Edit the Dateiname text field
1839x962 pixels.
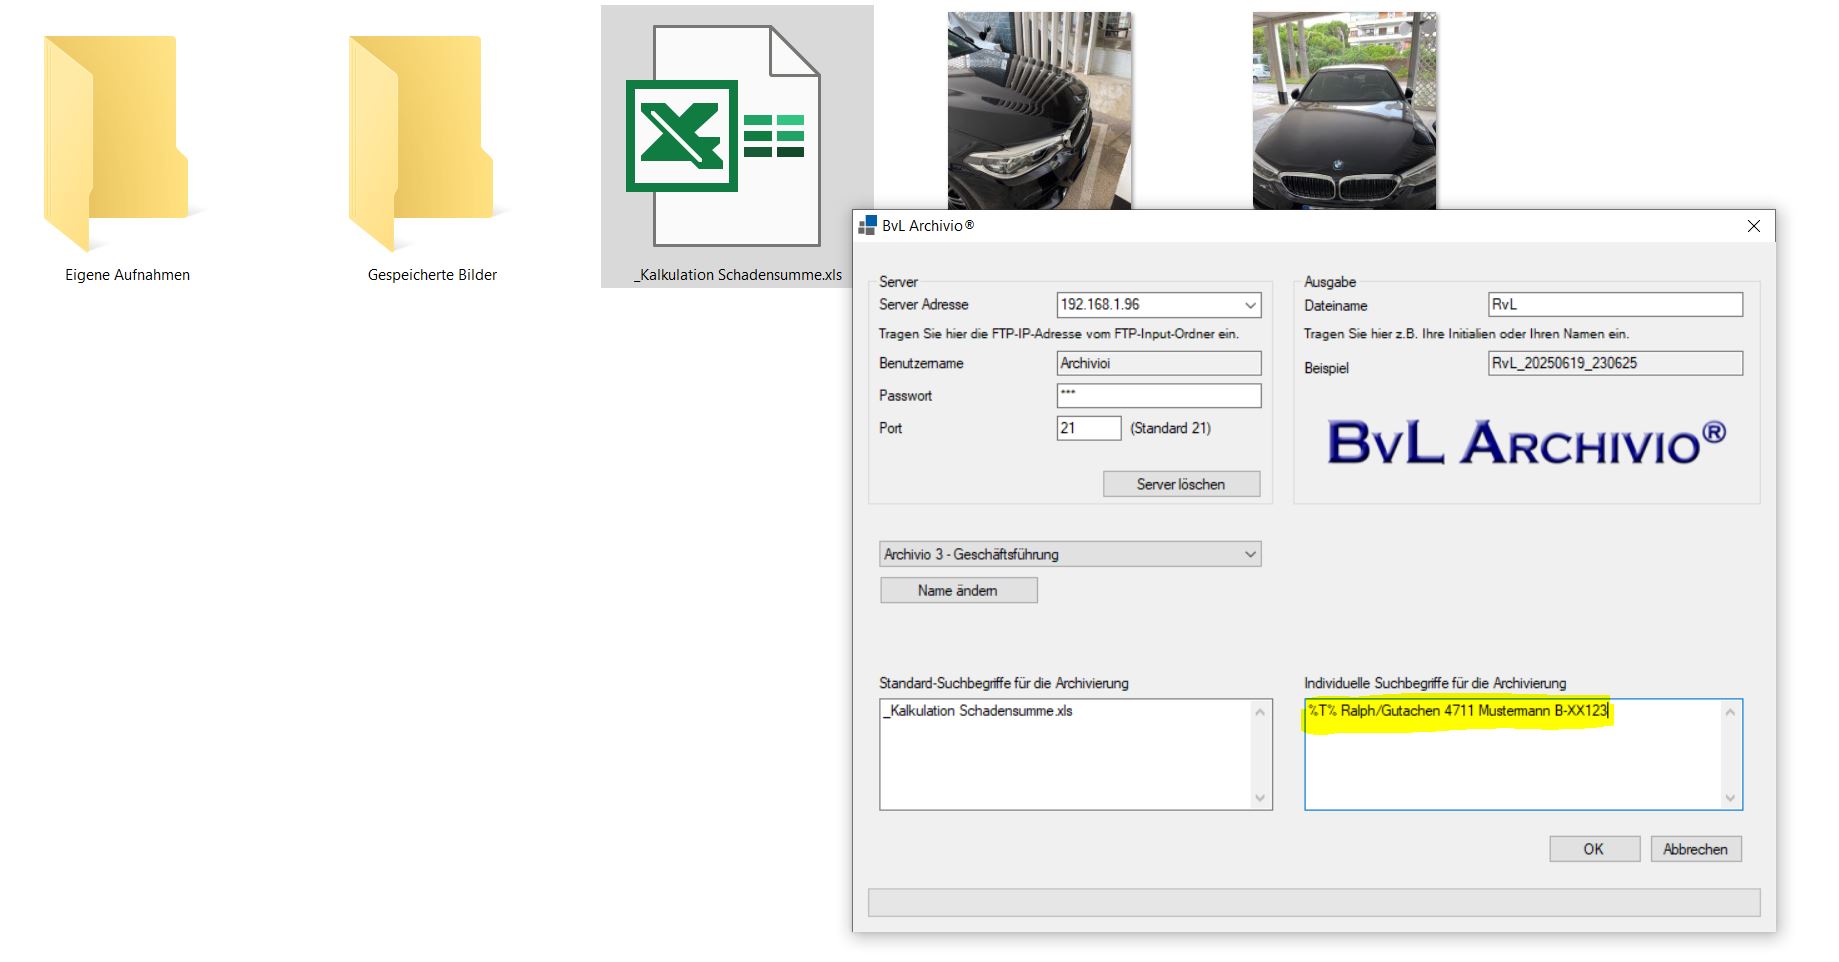(x=1614, y=305)
